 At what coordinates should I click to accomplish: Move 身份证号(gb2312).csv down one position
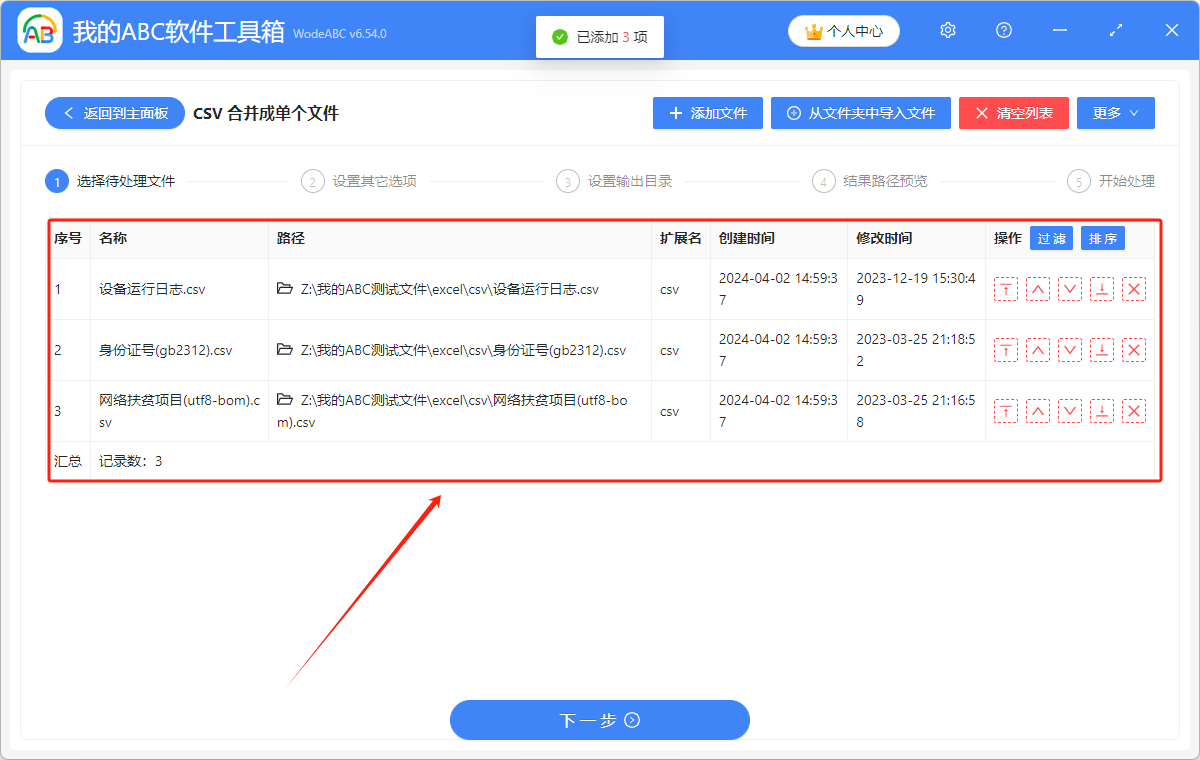1069,349
